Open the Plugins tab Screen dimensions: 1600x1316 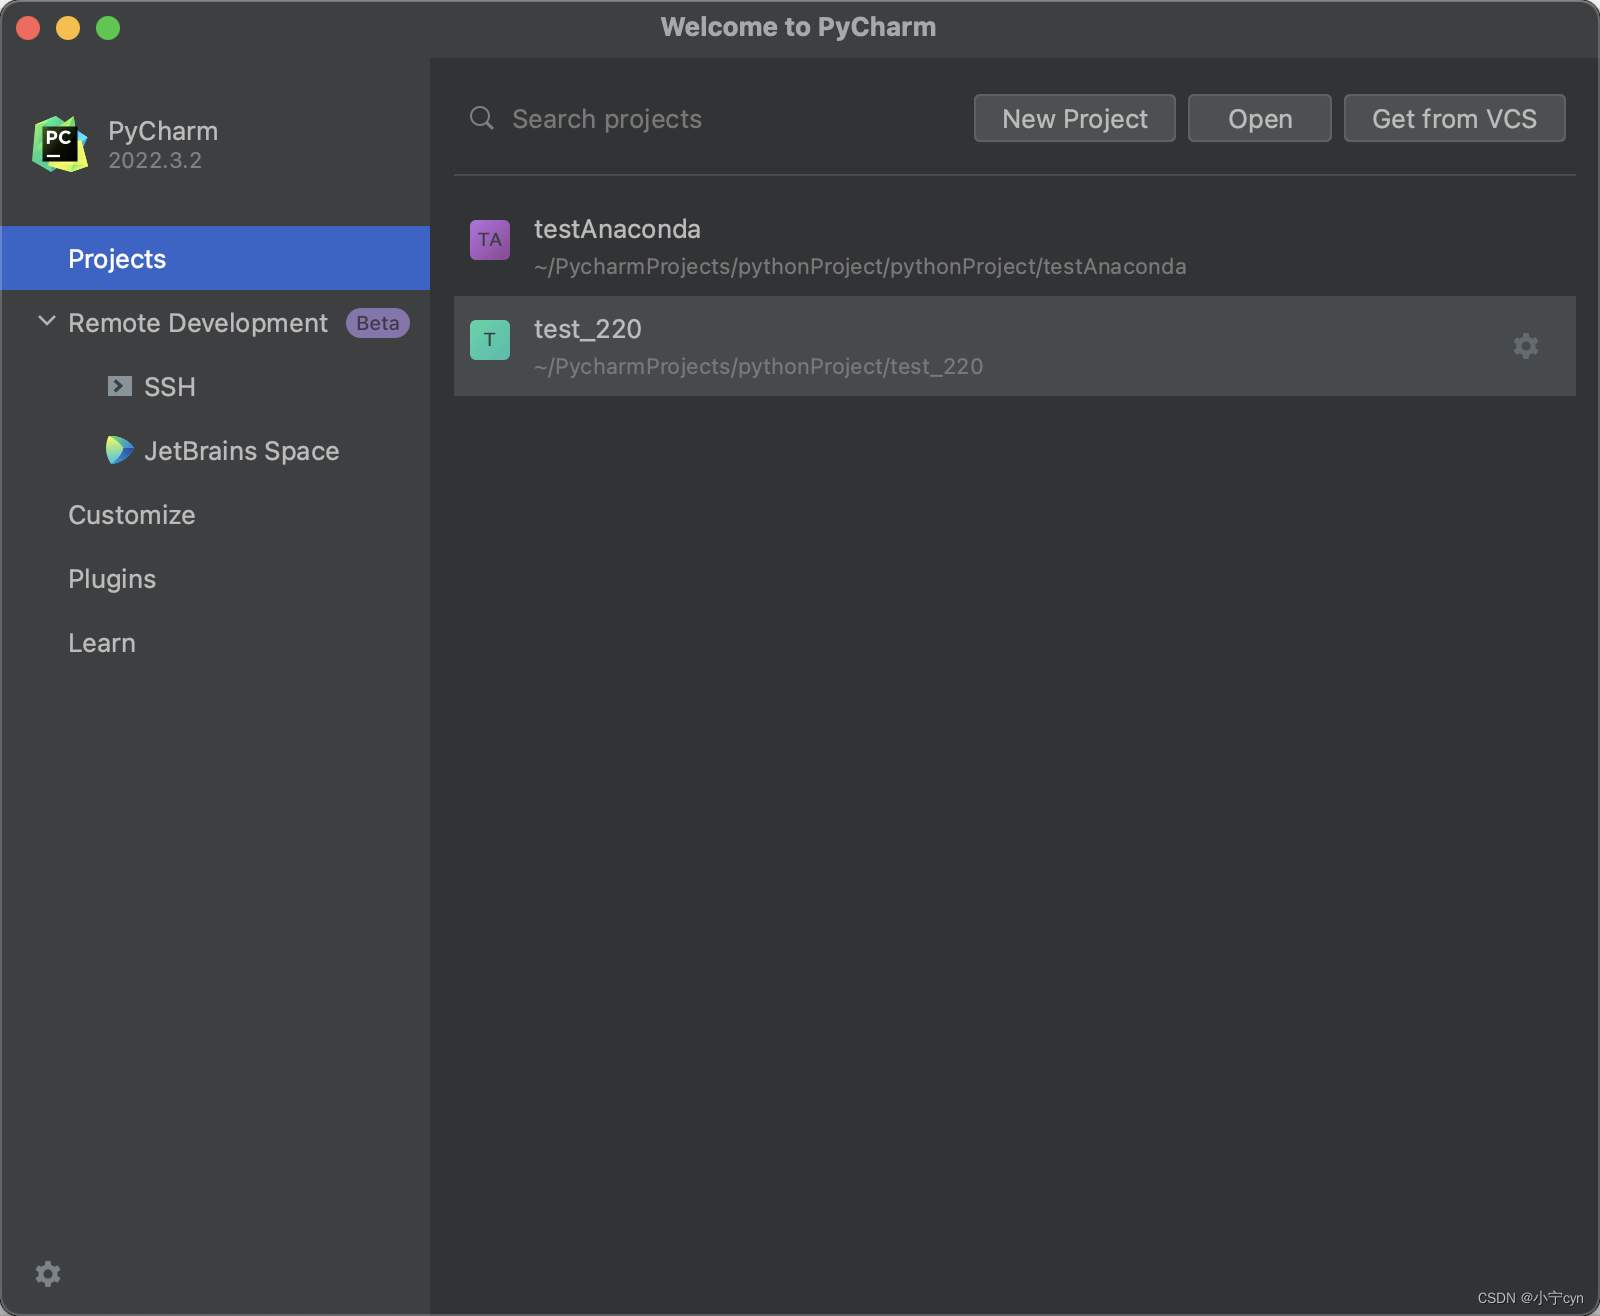215,579
